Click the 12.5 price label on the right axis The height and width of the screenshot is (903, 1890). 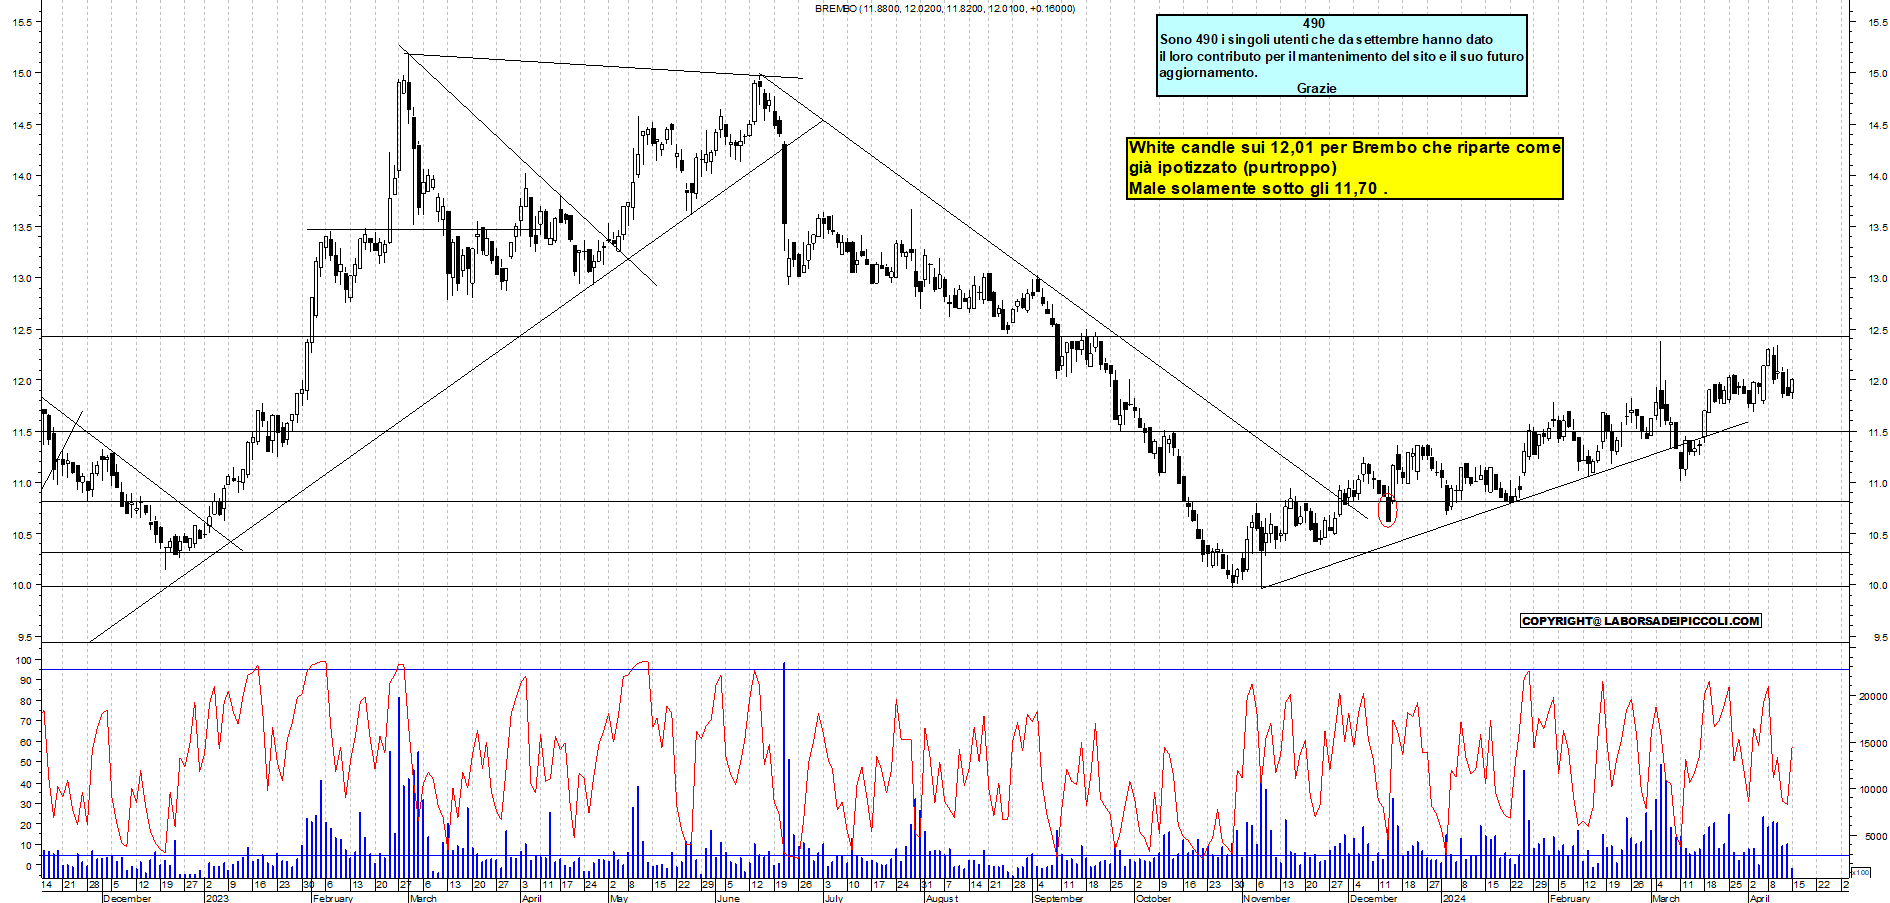click(1879, 330)
